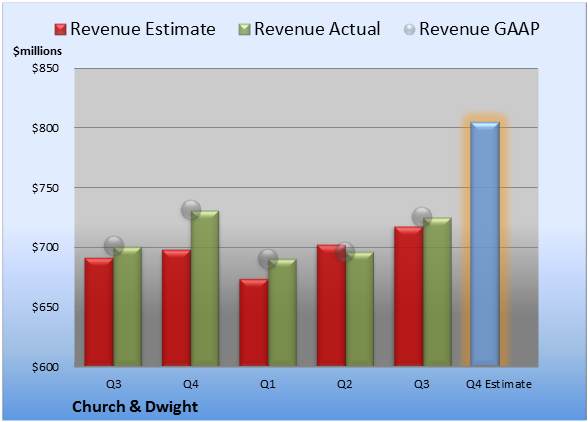Screen dimensions: 588x422
Task: Click the 'Q1' axis label
Action: pos(268,384)
